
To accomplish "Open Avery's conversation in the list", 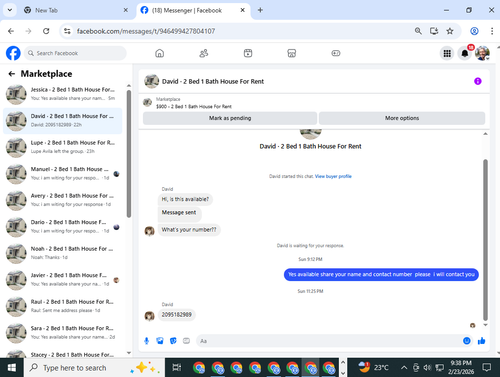I will point(63,200).
